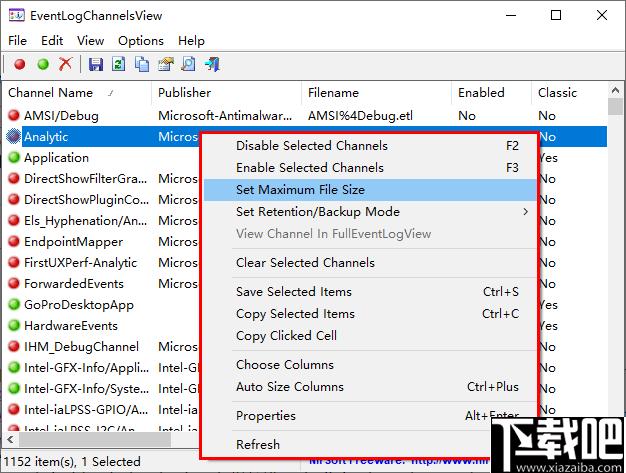Choose Disable Selected Channels from context menu
The height and width of the screenshot is (473, 626).
point(370,146)
